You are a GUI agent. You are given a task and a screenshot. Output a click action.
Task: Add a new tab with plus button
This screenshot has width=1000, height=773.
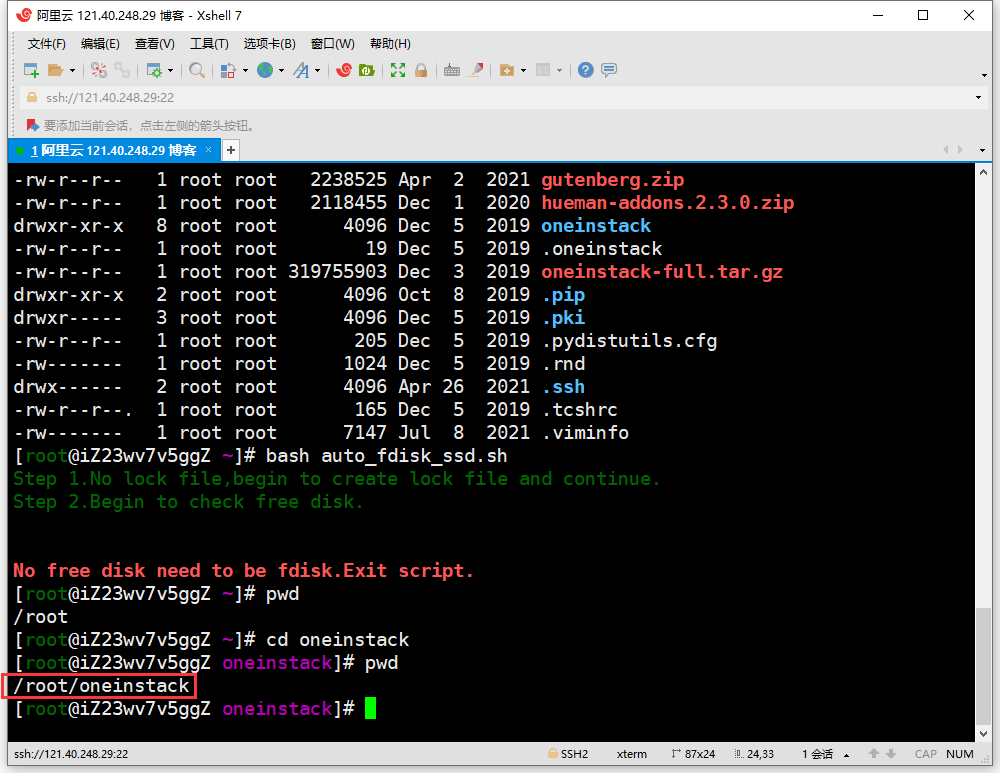pos(231,150)
